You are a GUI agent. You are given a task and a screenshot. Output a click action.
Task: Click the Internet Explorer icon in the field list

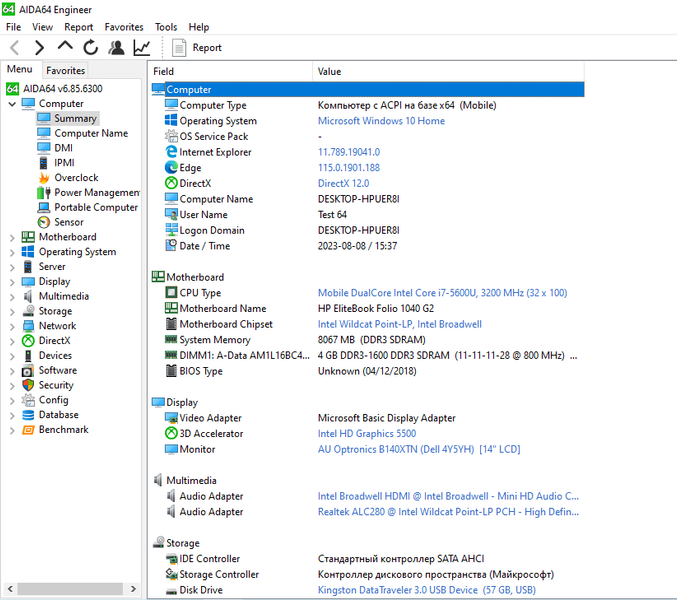(171, 152)
